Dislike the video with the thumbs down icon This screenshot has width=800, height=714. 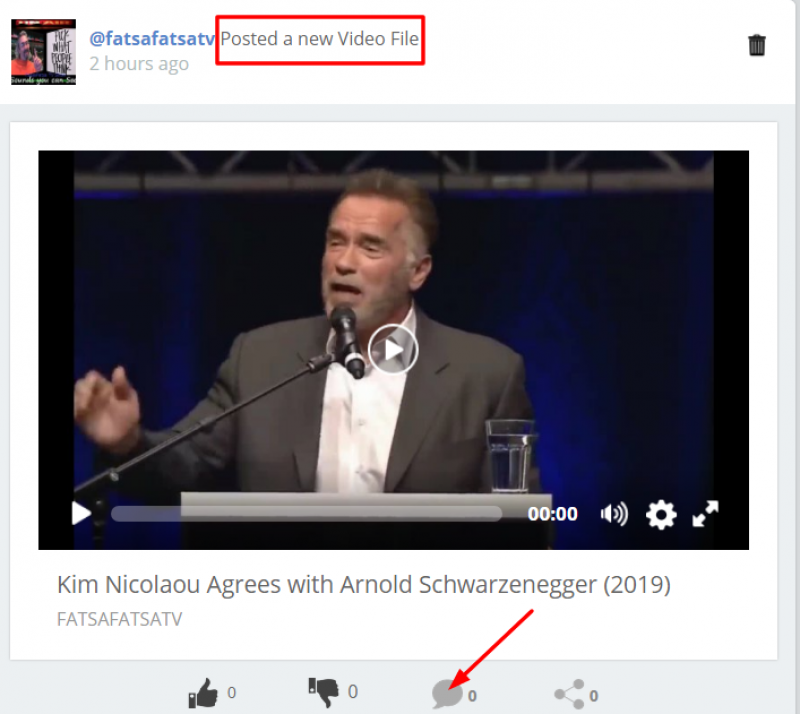tap(323, 692)
